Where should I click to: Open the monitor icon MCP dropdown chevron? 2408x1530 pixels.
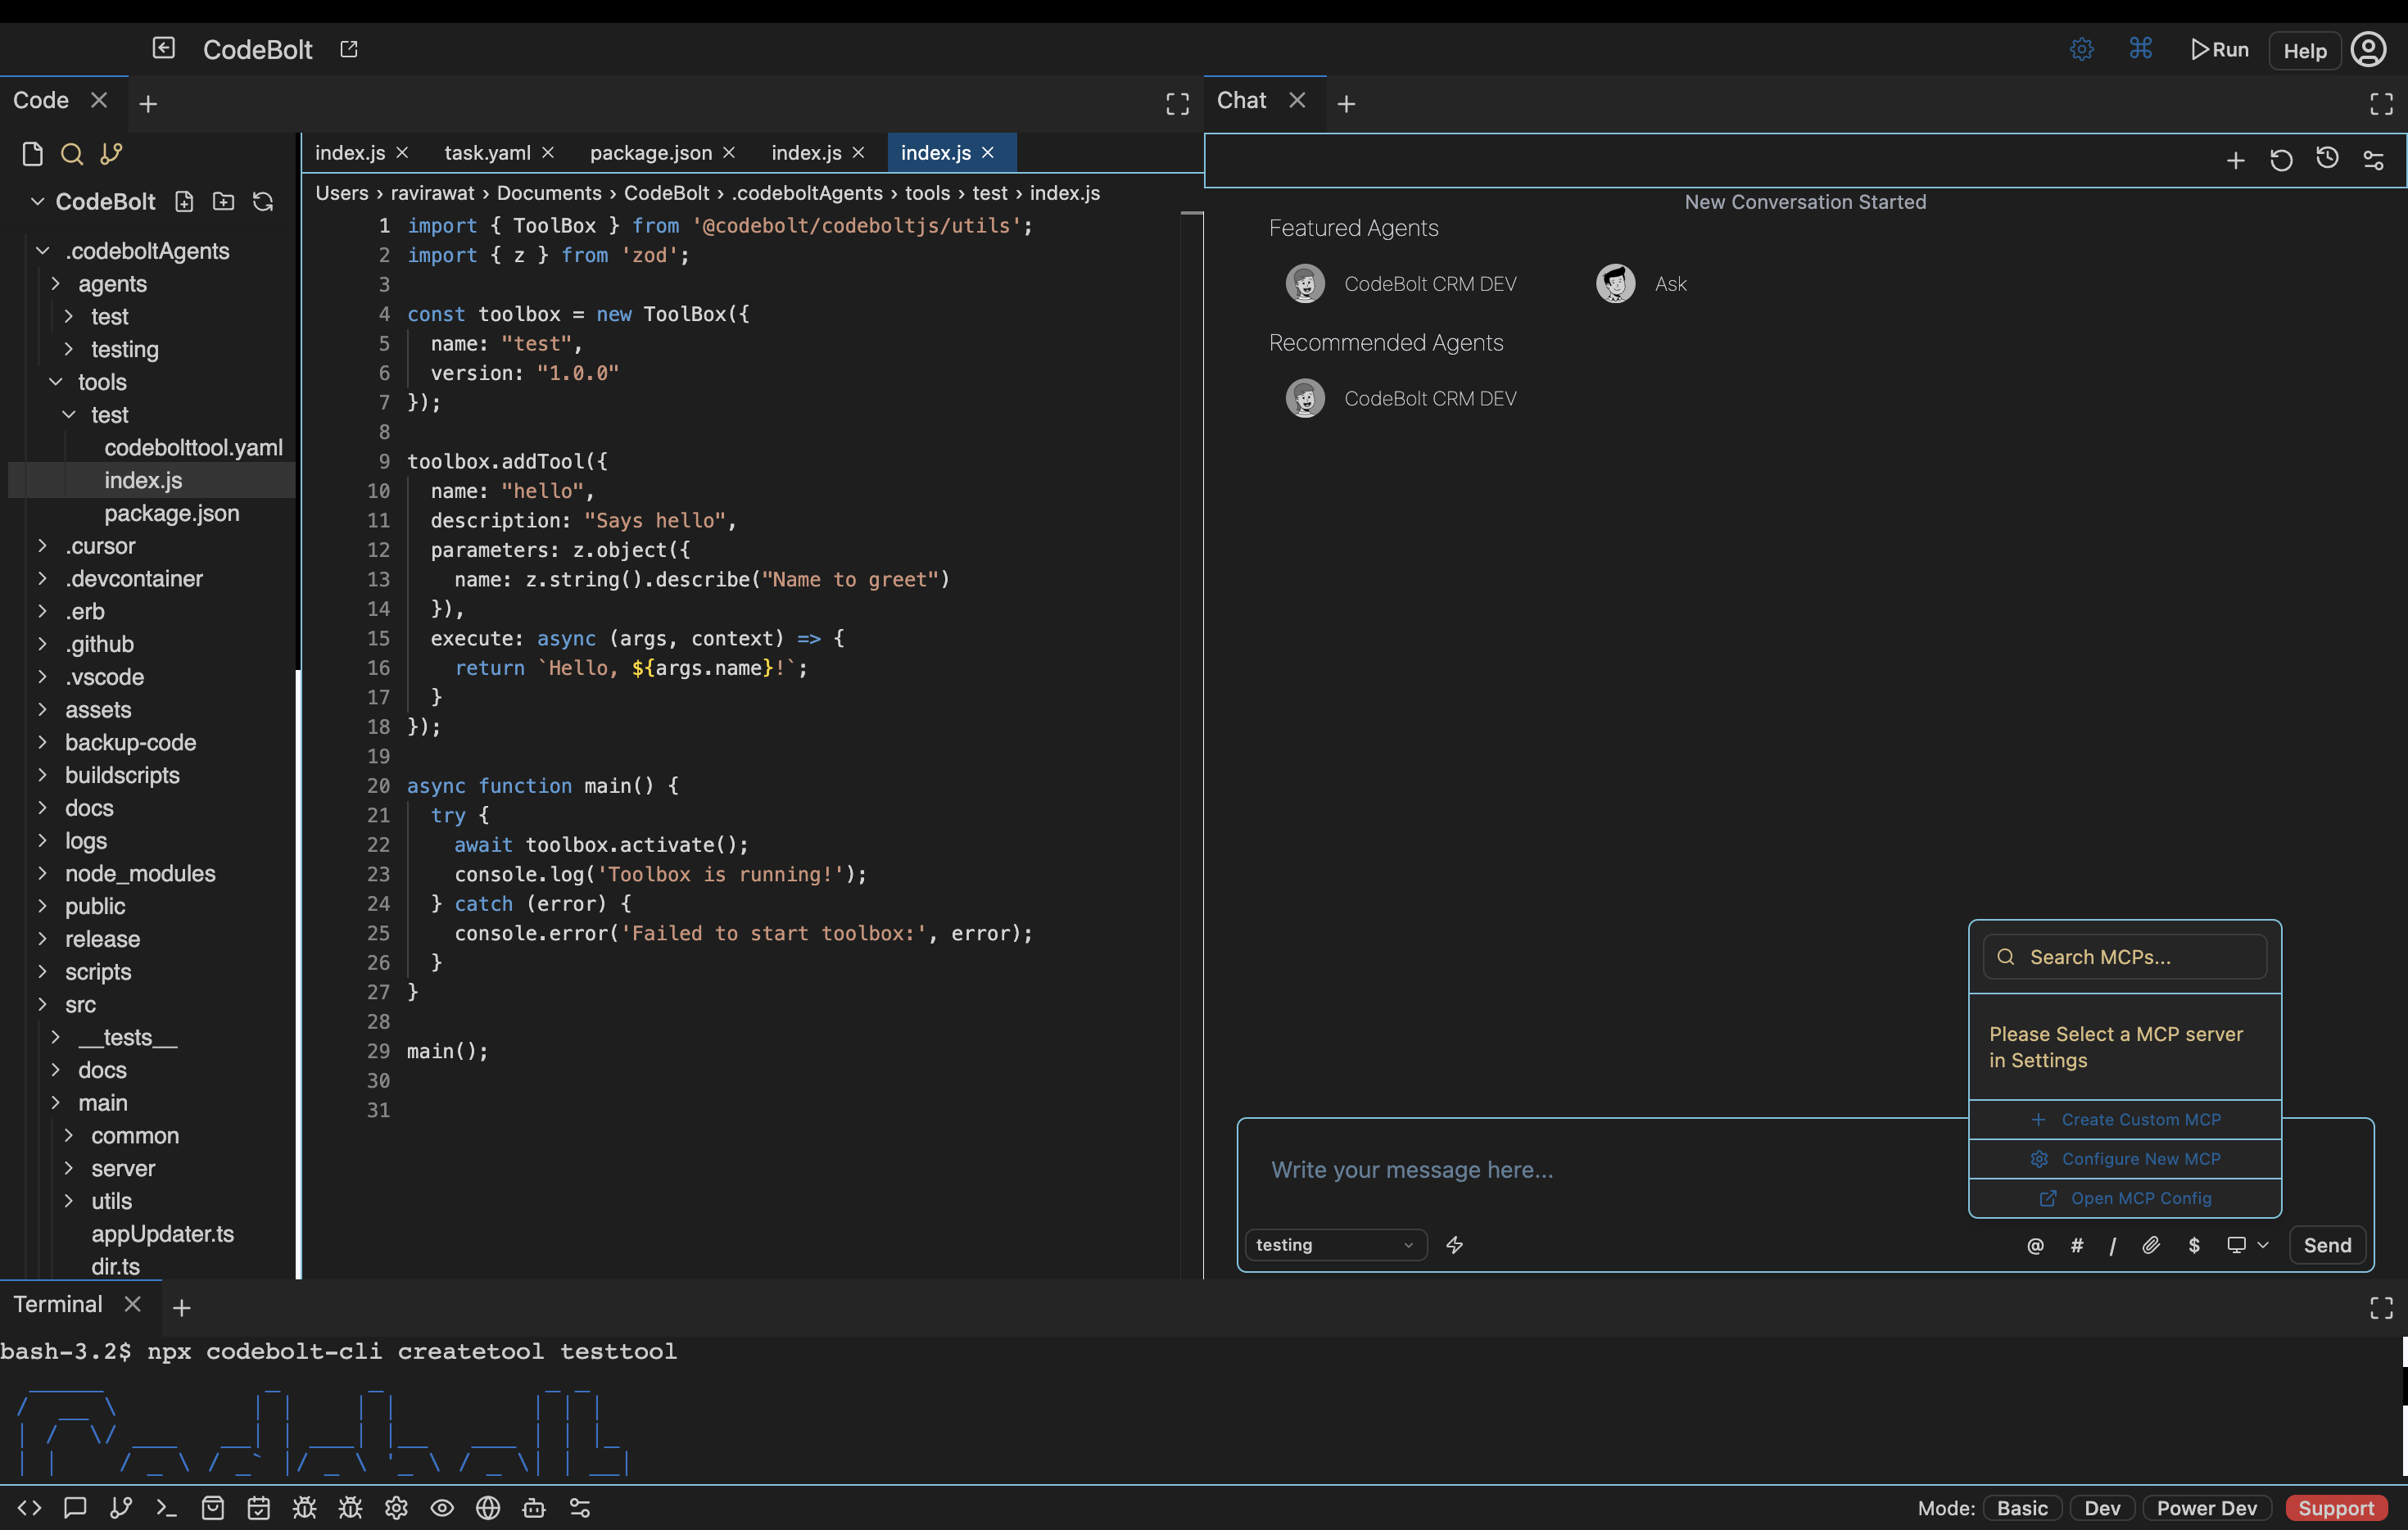[2263, 1245]
